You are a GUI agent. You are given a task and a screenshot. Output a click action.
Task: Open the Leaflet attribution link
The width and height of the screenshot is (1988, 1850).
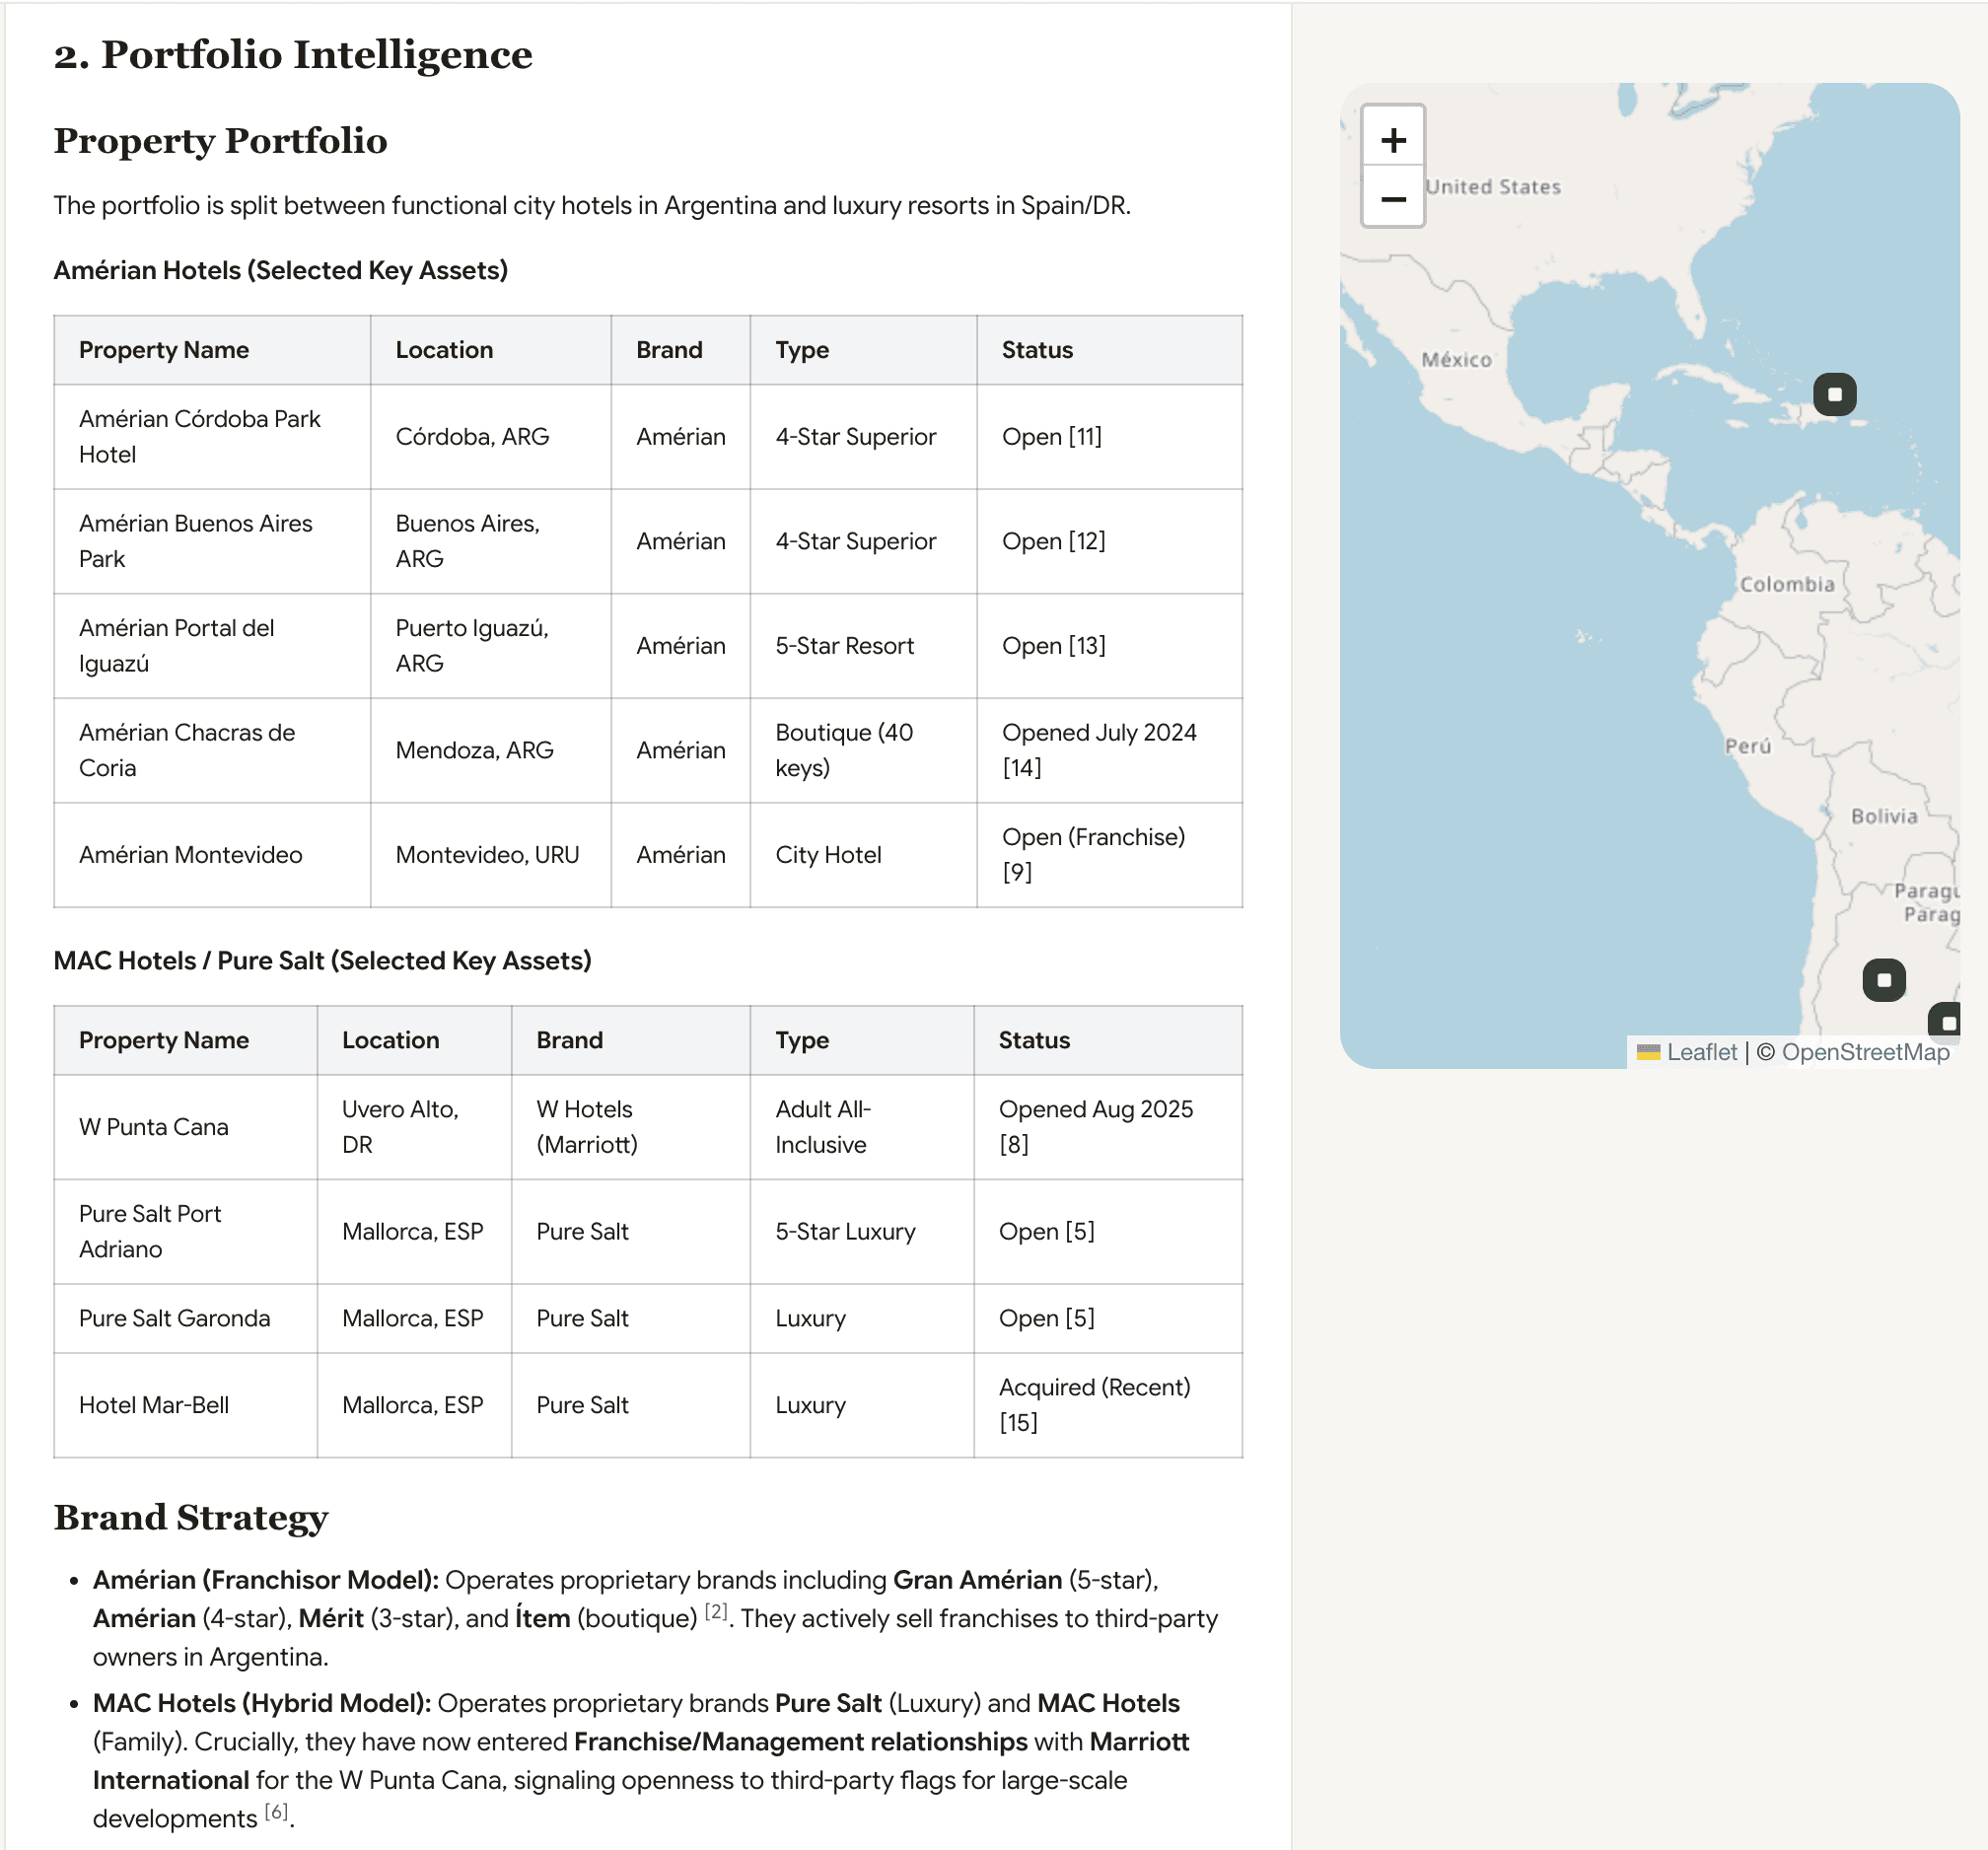pos(1701,1052)
